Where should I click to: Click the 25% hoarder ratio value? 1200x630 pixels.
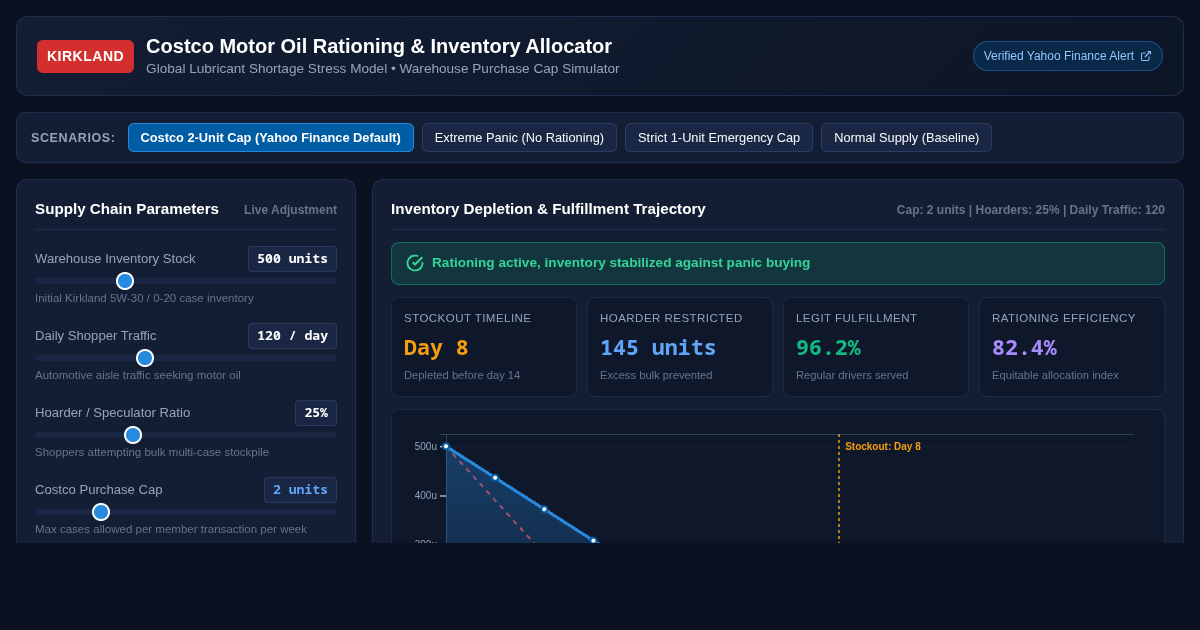tap(316, 413)
